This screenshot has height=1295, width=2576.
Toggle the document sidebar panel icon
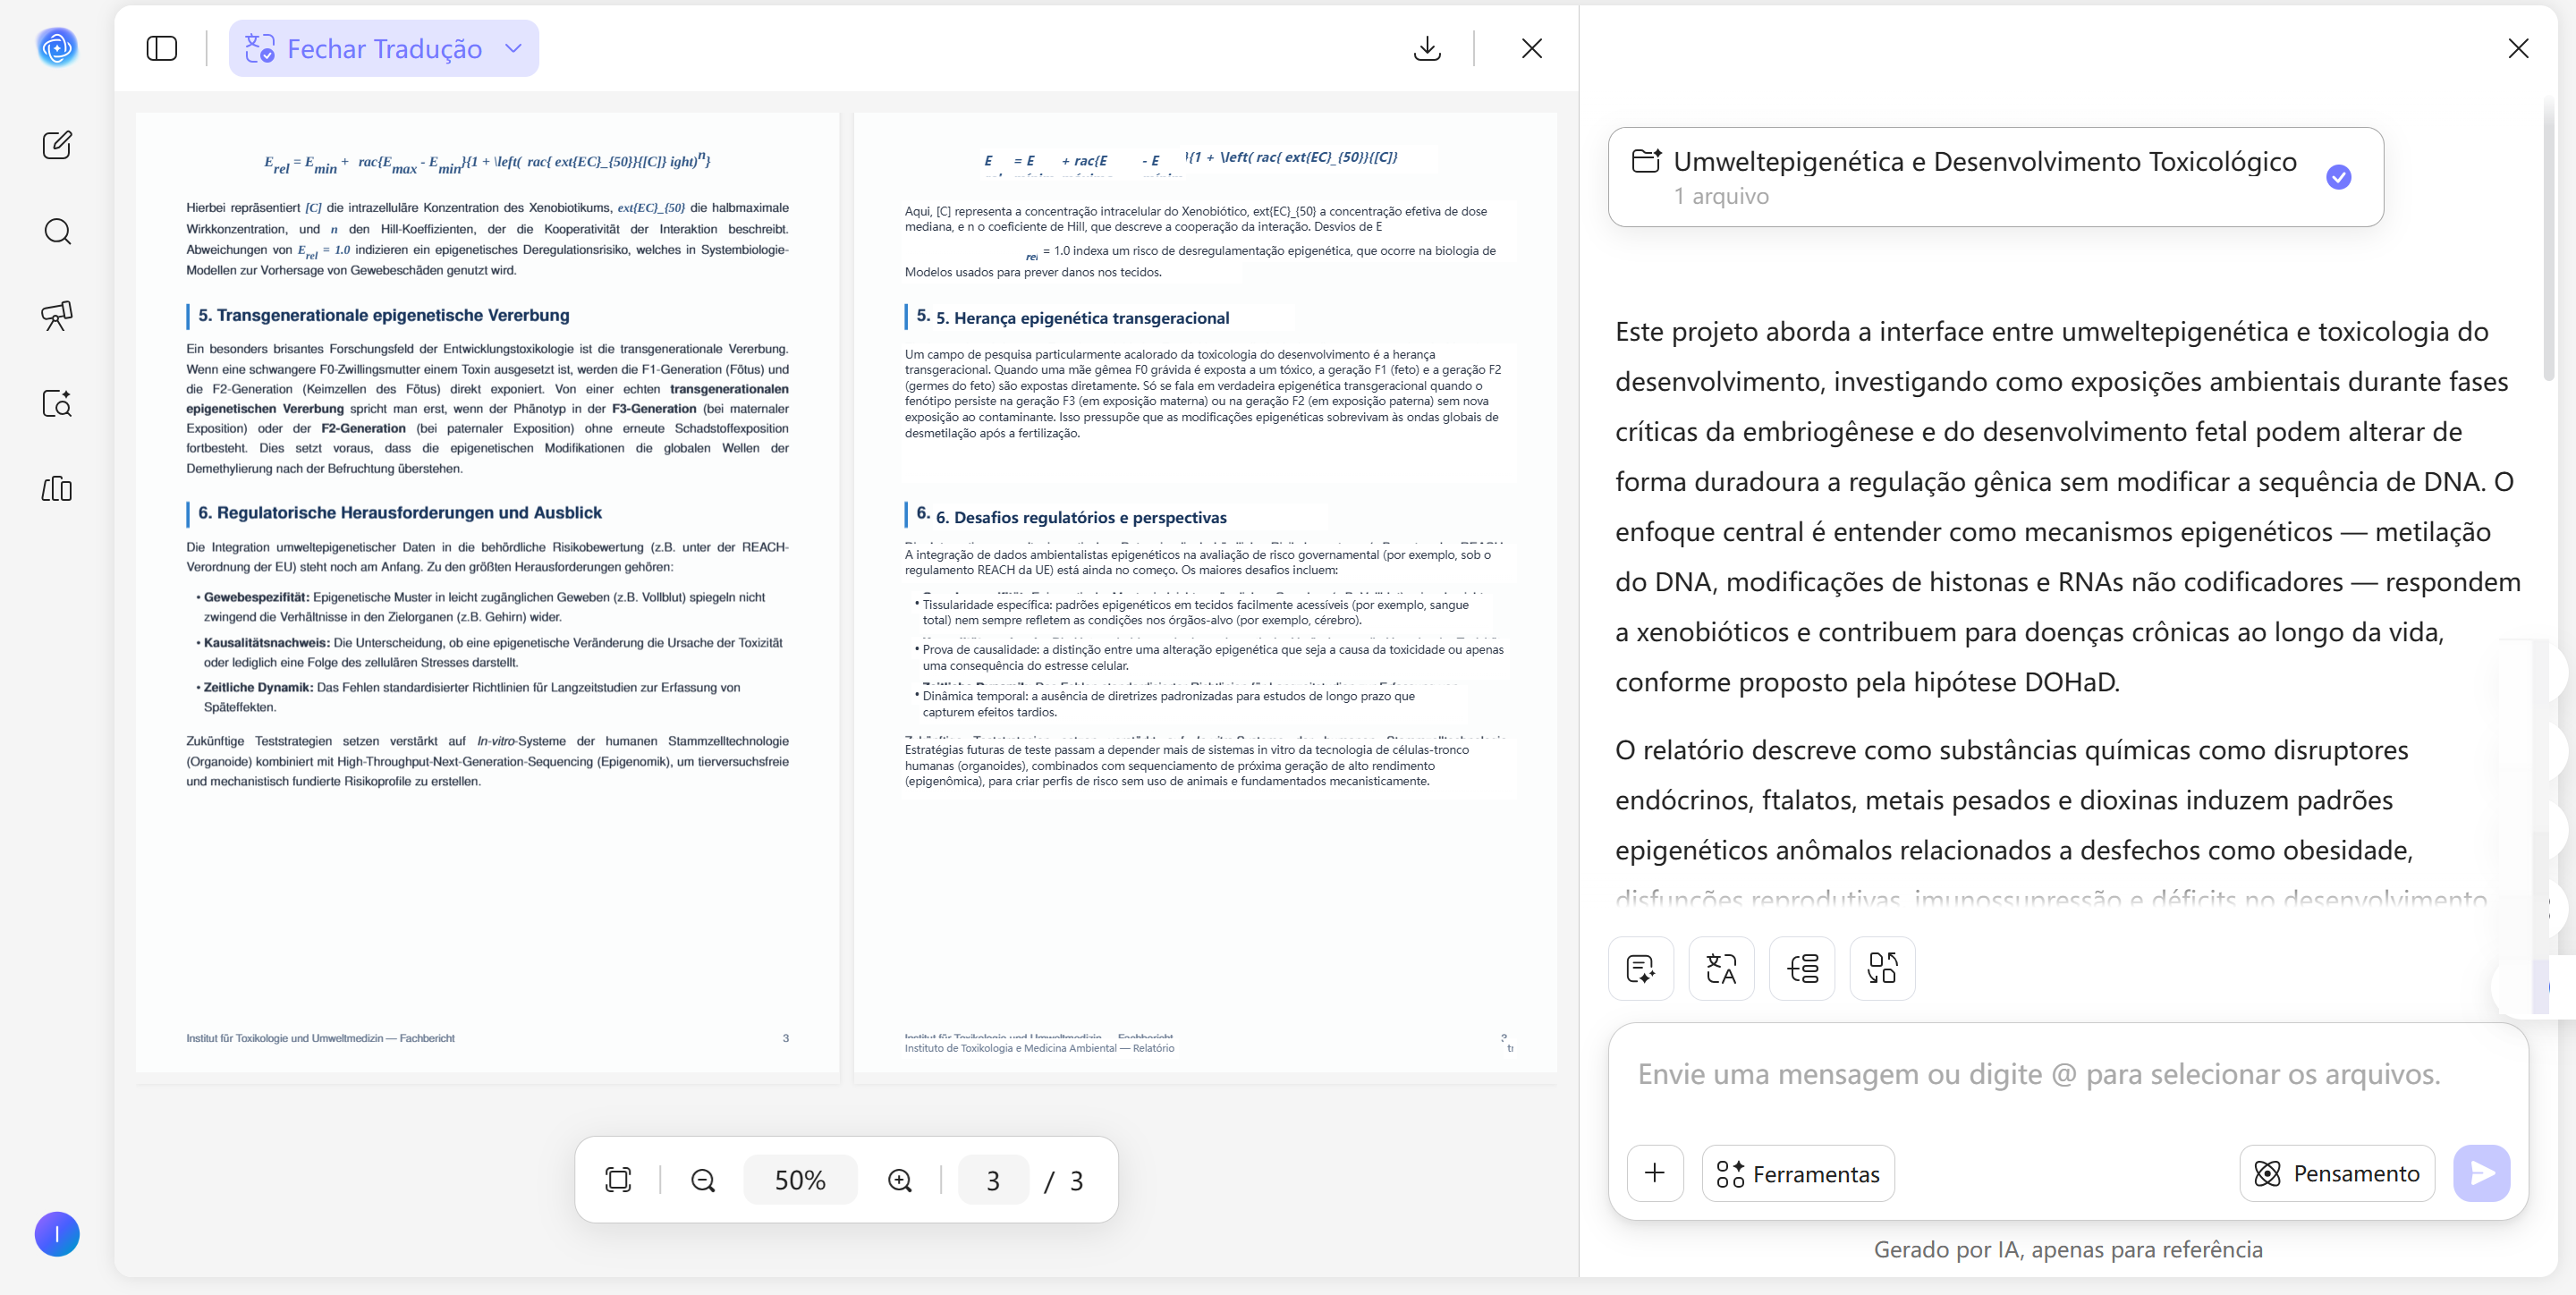click(161, 48)
